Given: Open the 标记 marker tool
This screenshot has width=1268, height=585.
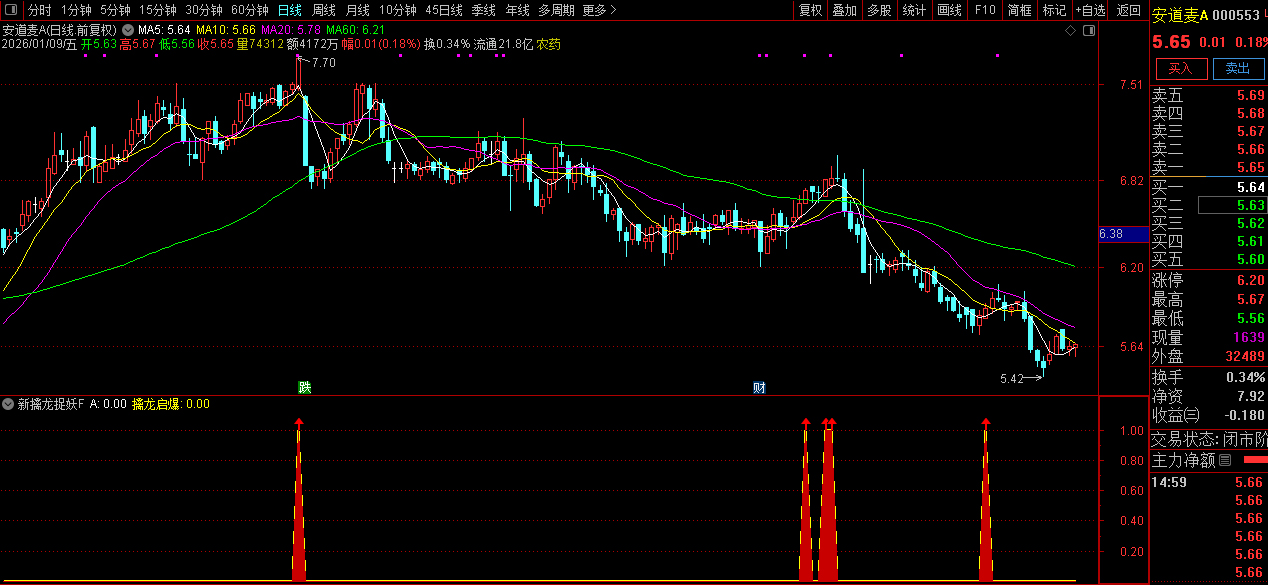Looking at the screenshot, I should tap(1055, 10).
